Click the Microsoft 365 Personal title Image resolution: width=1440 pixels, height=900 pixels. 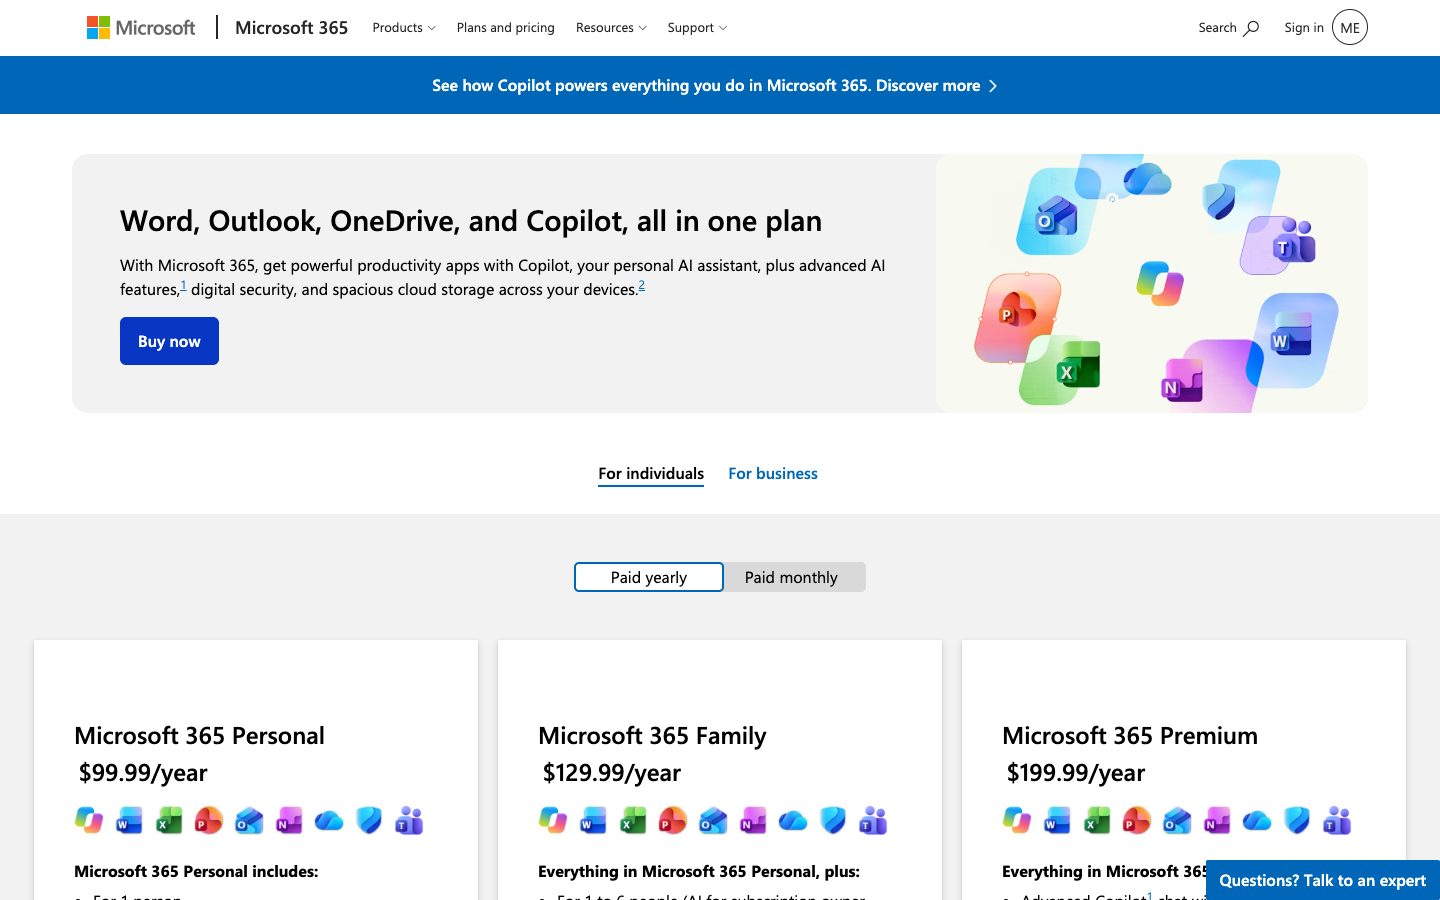(x=199, y=736)
